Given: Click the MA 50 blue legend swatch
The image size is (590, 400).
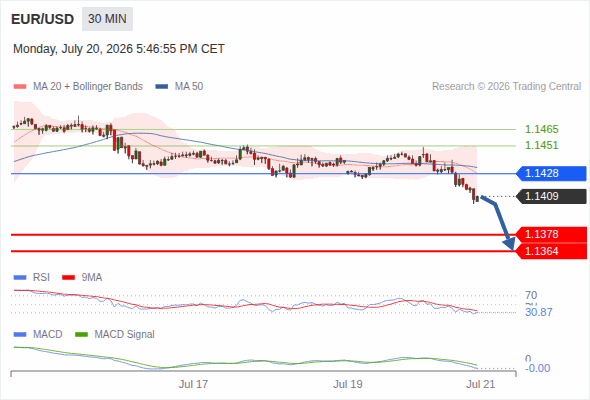Looking at the screenshot, I should [x=162, y=87].
